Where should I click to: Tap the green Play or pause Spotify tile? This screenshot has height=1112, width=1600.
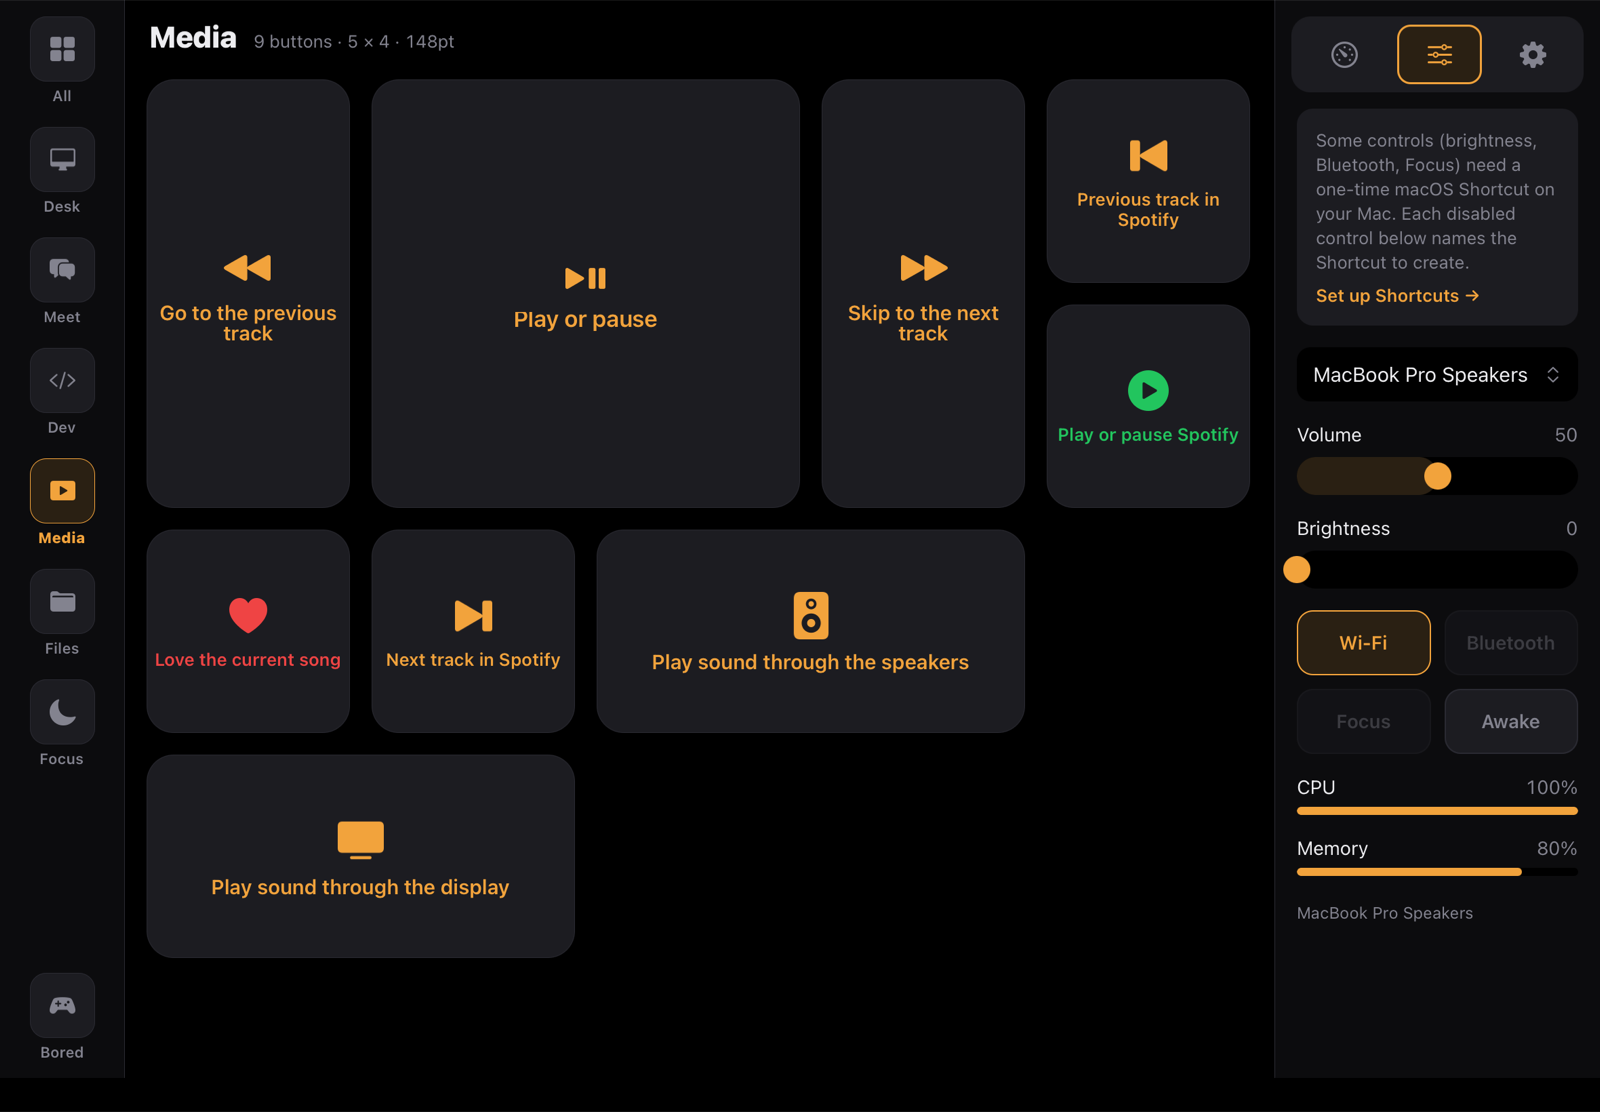click(x=1148, y=406)
